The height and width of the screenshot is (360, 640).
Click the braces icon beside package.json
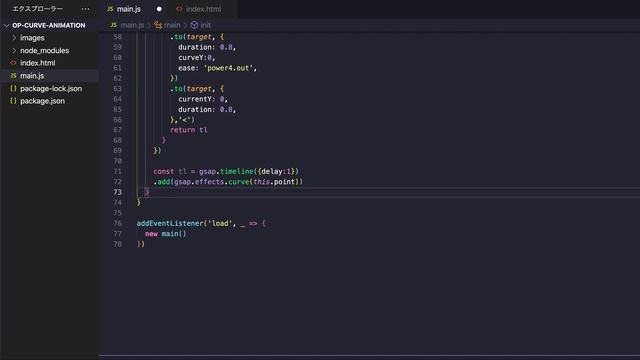pos(13,101)
